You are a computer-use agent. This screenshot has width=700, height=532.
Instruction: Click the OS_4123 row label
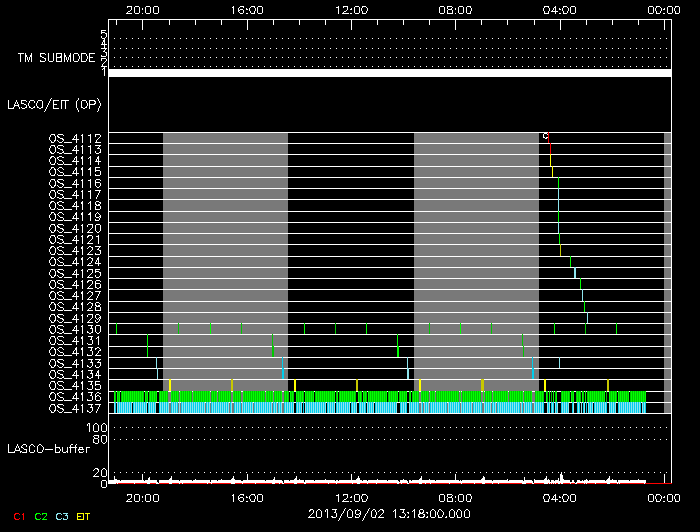coord(75,250)
